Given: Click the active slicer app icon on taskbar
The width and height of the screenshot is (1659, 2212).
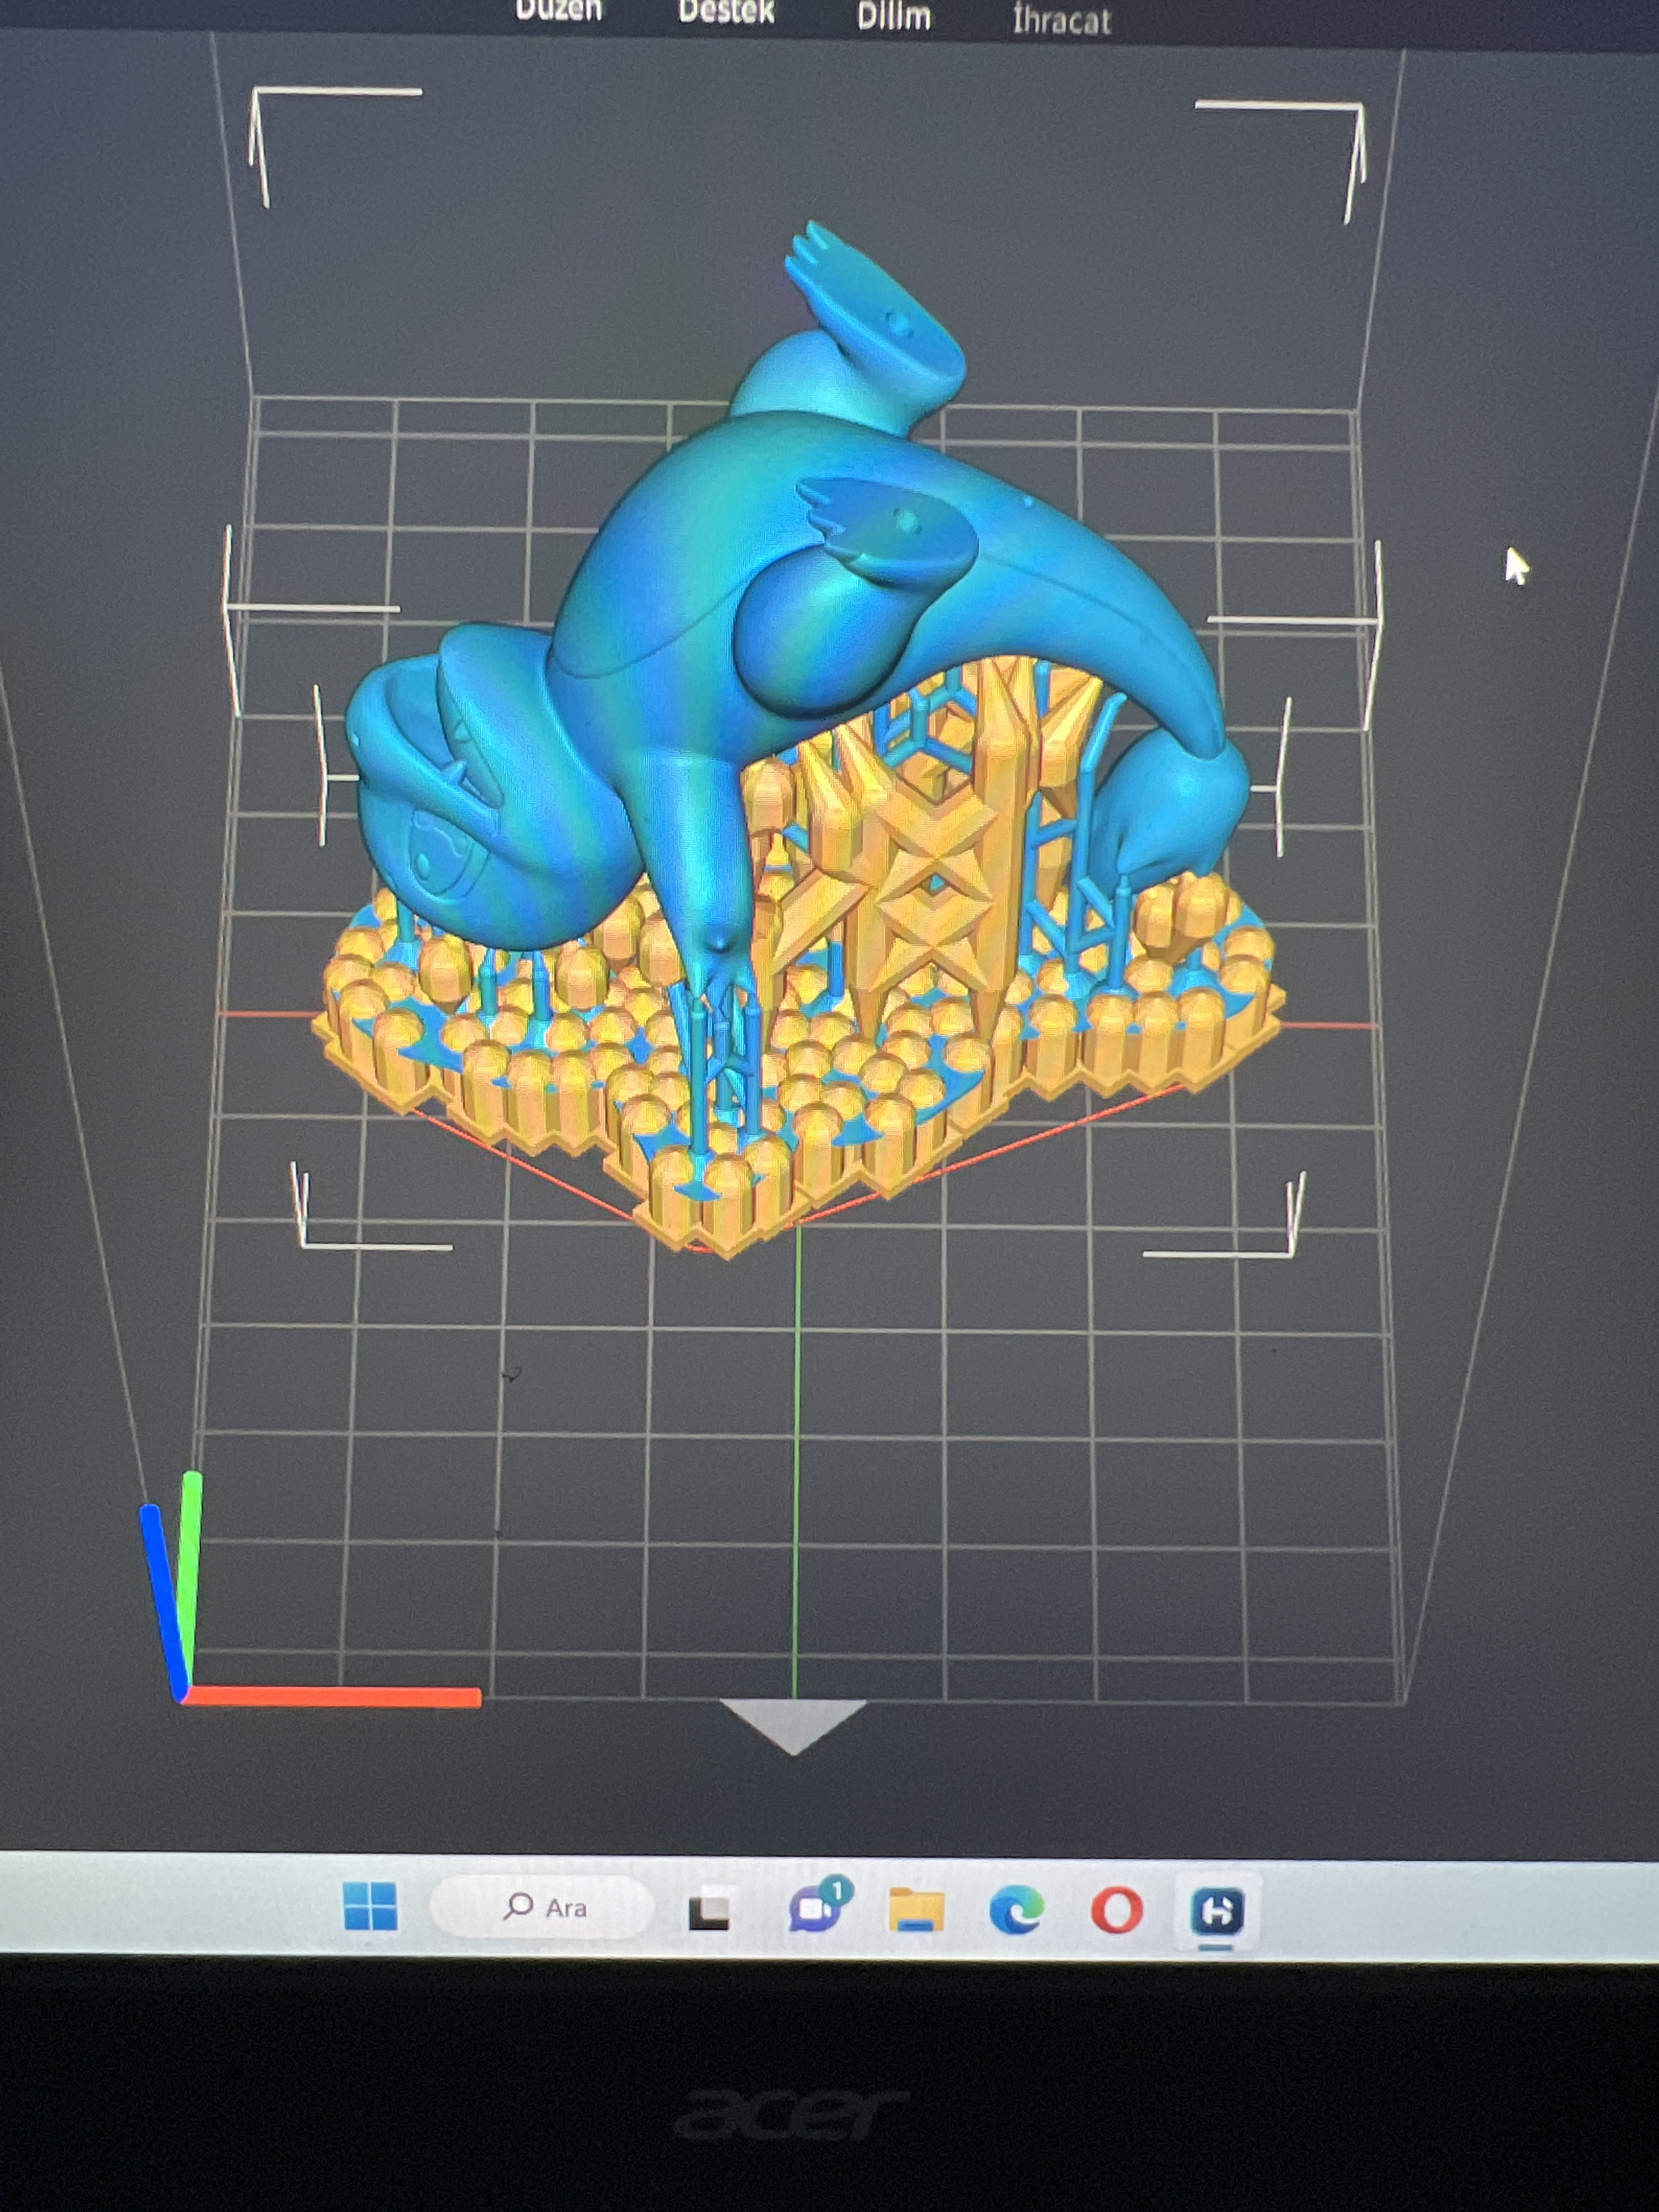Looking at the screenshot, I should pyautogui.click(x=1217, y=1912).
